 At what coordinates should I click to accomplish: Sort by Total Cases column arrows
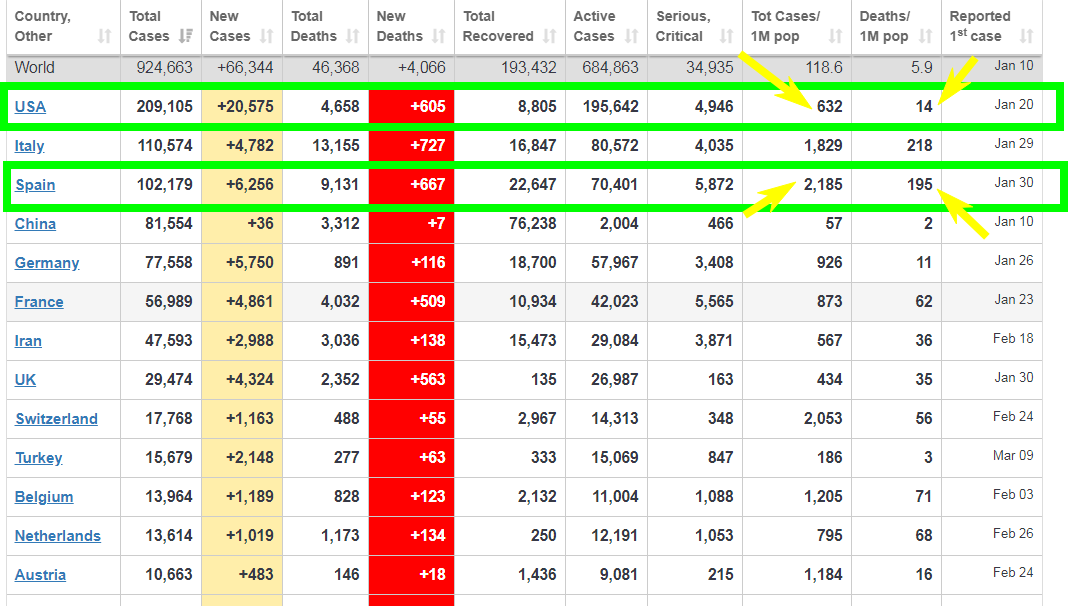[x=185, y=36]
